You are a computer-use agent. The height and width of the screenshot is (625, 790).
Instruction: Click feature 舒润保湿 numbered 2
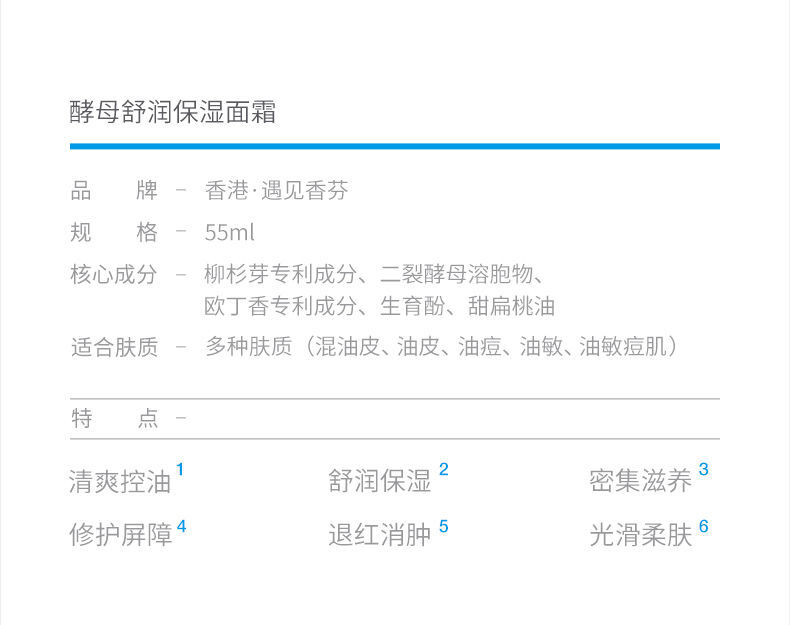tap(380, 481)
